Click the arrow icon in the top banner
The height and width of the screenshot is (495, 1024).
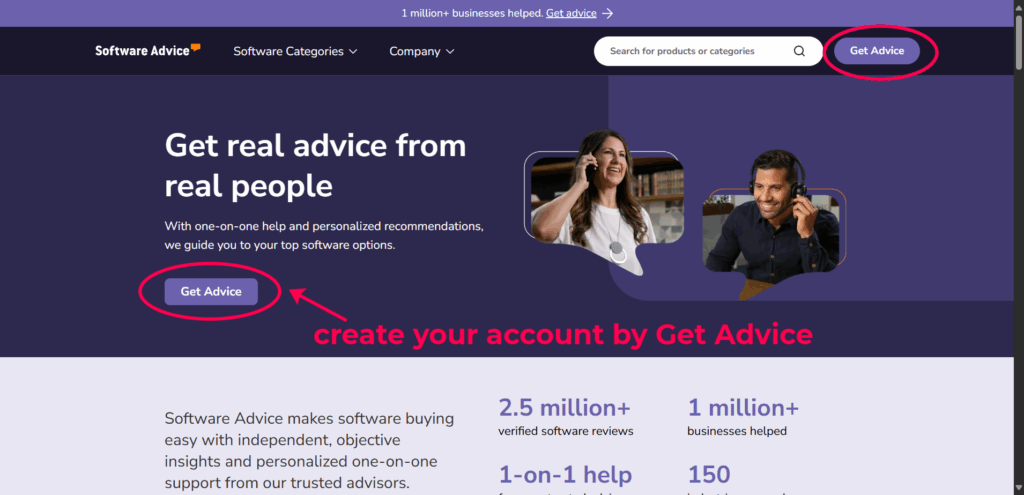[x=608, y=13]
